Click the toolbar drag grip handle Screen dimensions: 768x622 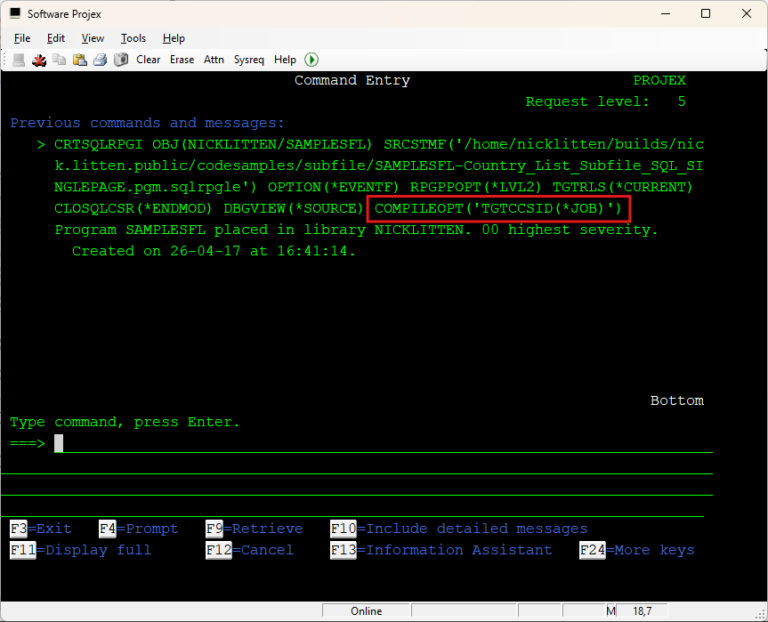tap(5, 60)
